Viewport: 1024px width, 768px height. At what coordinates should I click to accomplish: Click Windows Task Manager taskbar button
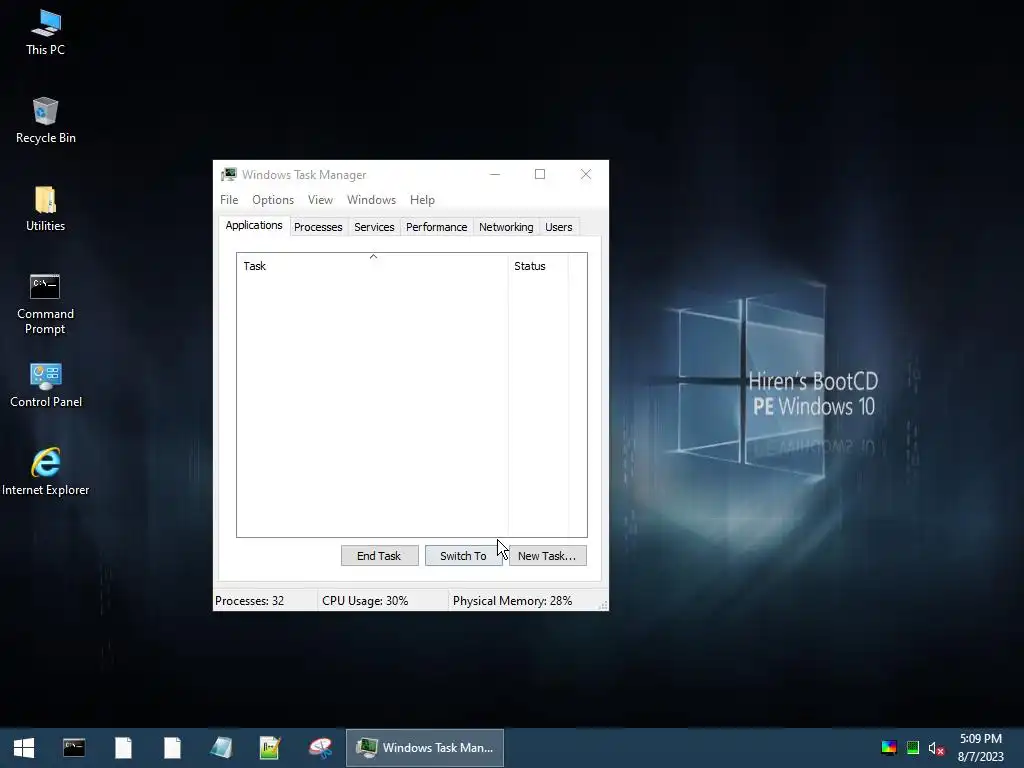(424, 748)
